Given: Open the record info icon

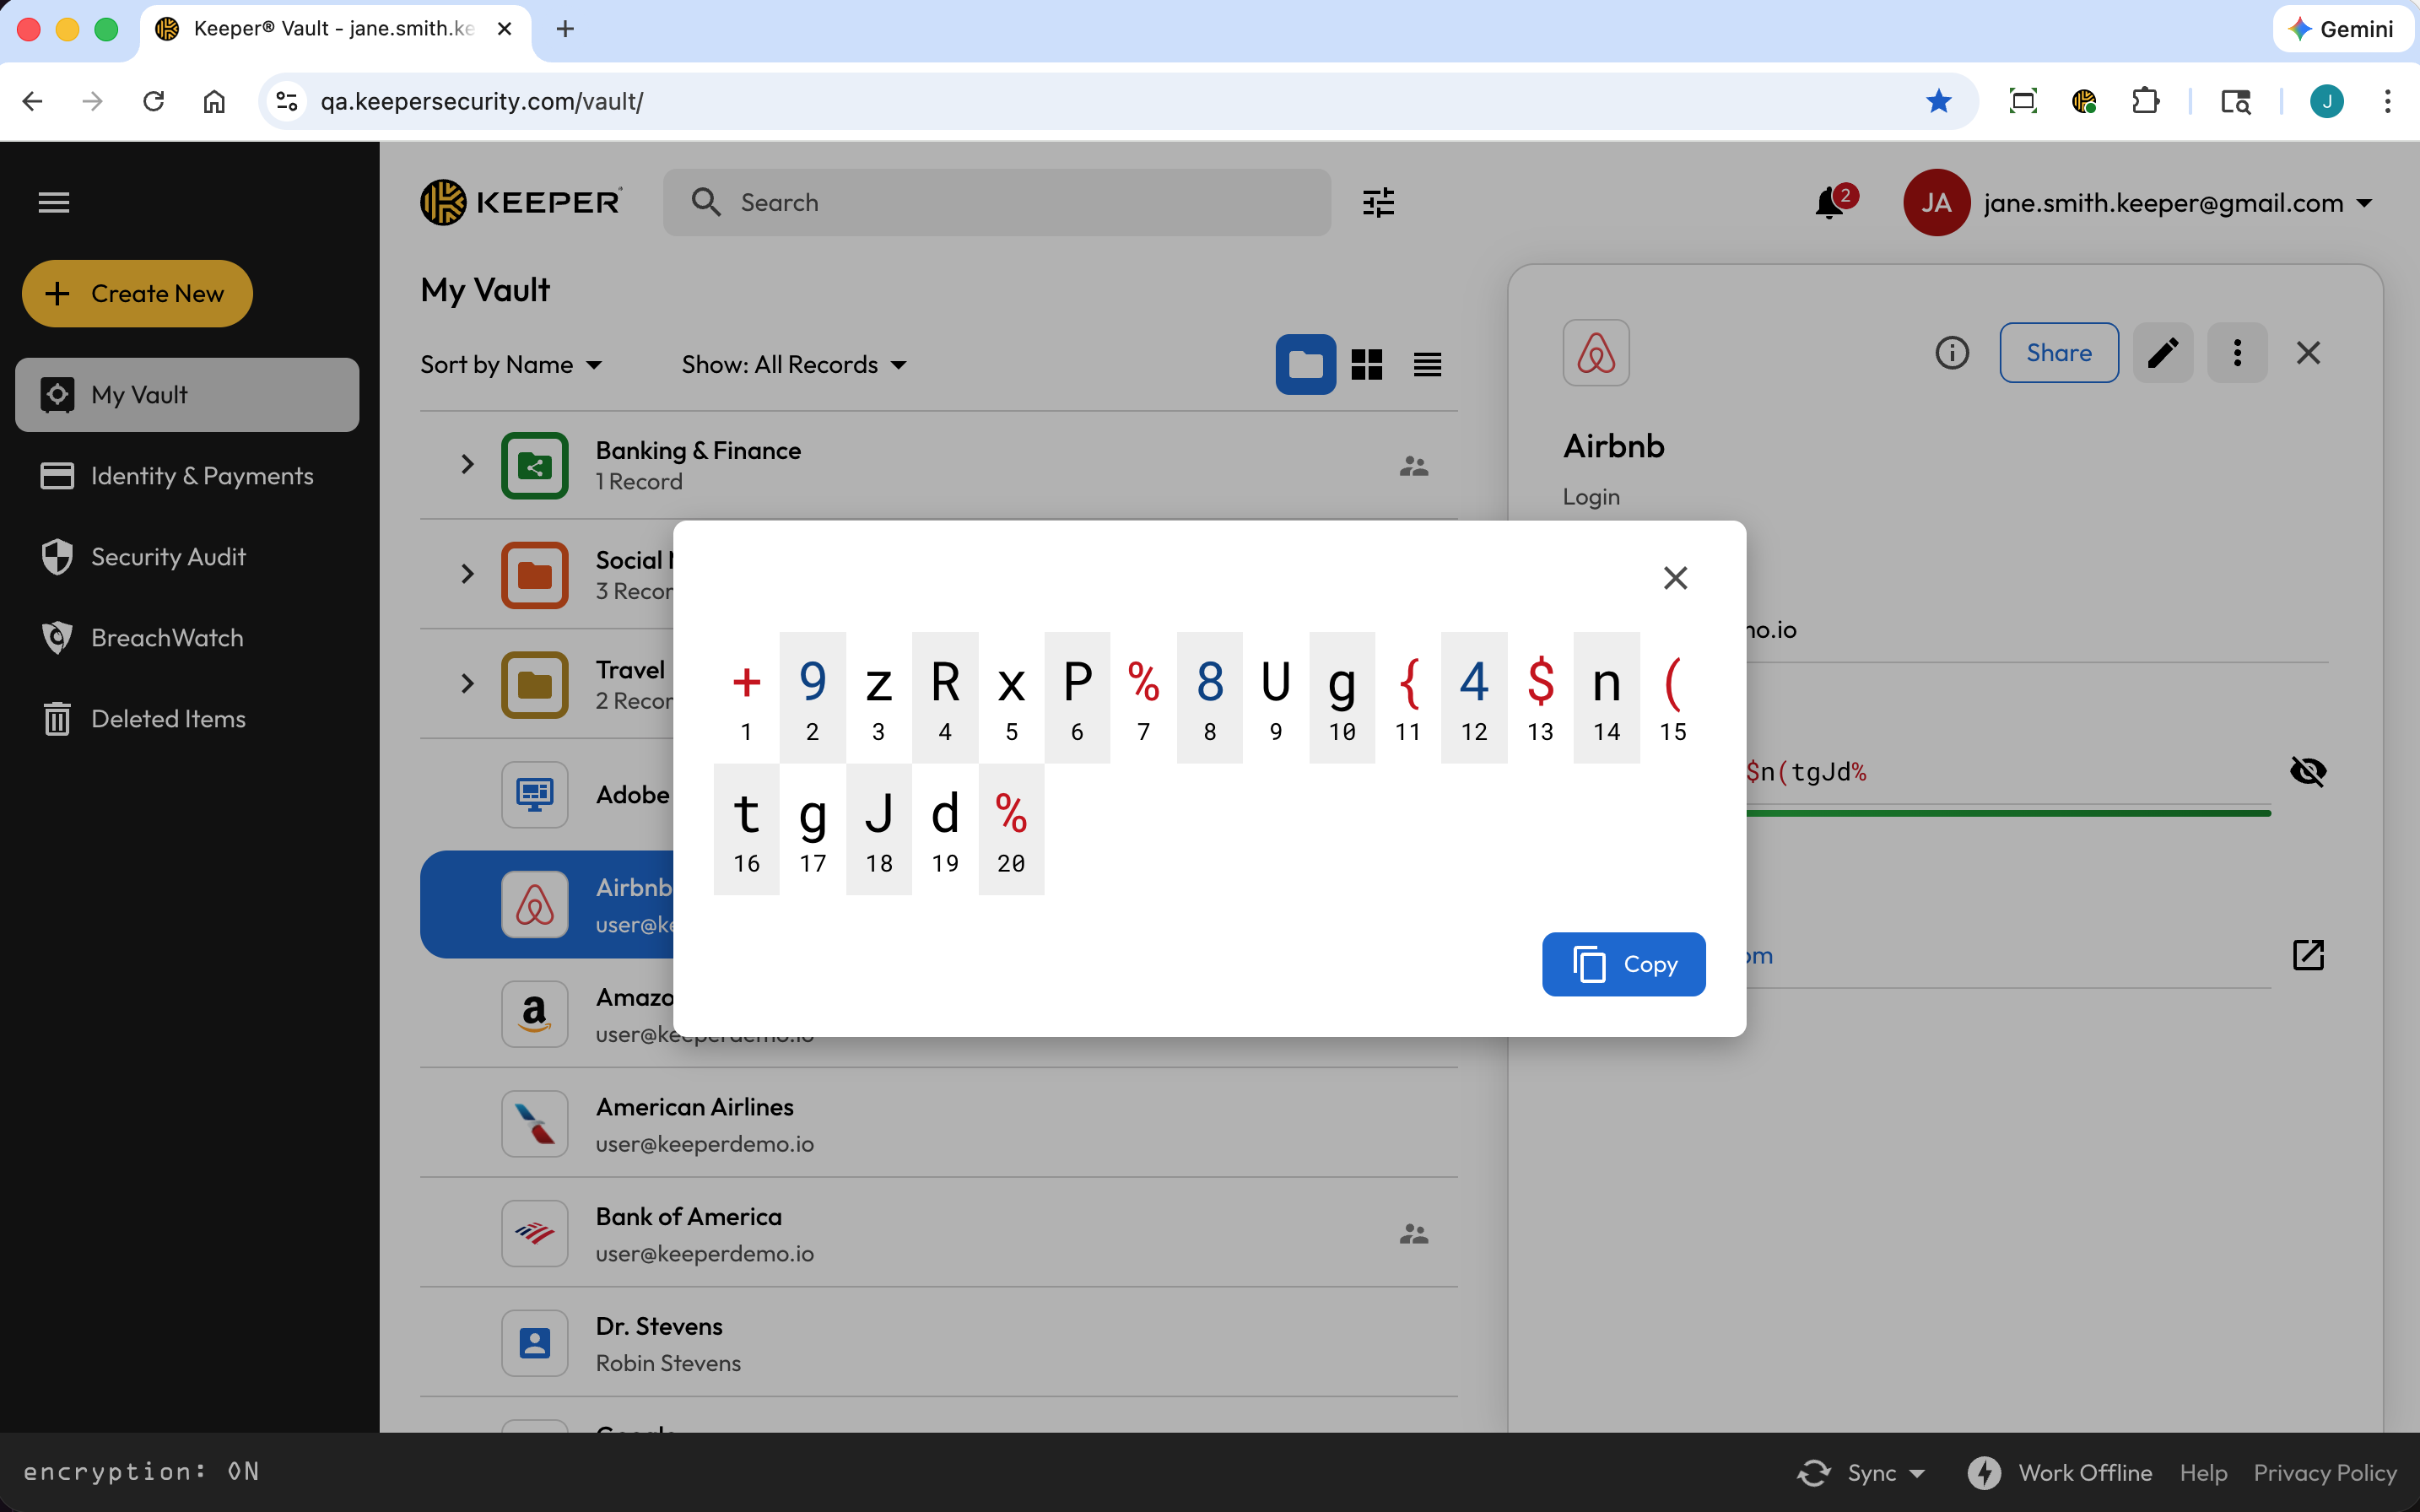Looking at the screenshot, I should 1951,353.
